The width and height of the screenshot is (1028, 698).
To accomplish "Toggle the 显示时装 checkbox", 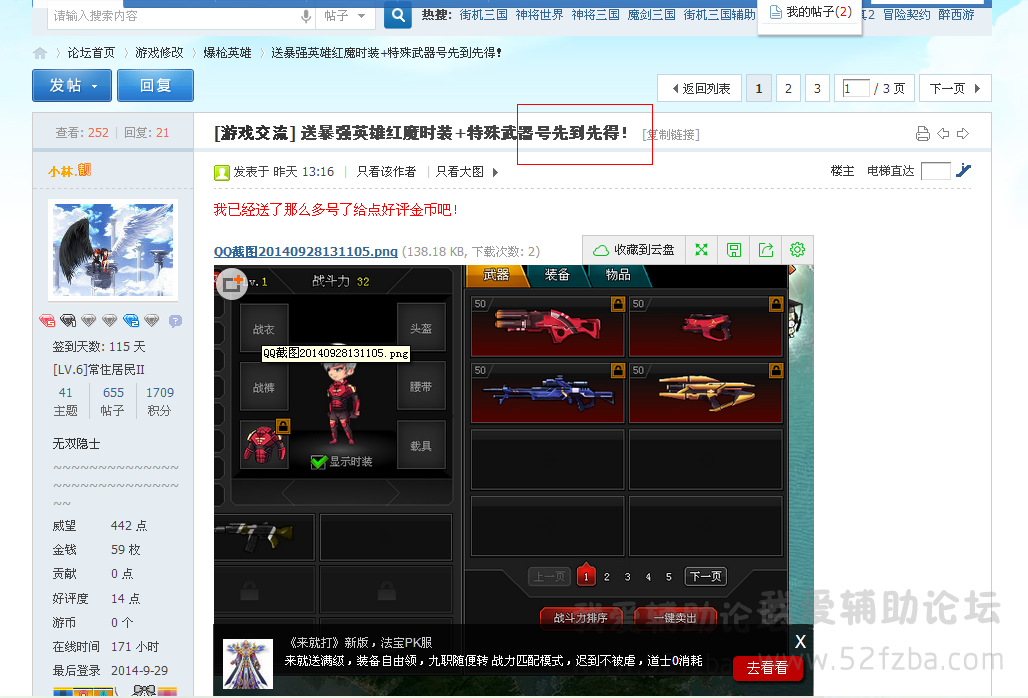I will tap(319, 462).
